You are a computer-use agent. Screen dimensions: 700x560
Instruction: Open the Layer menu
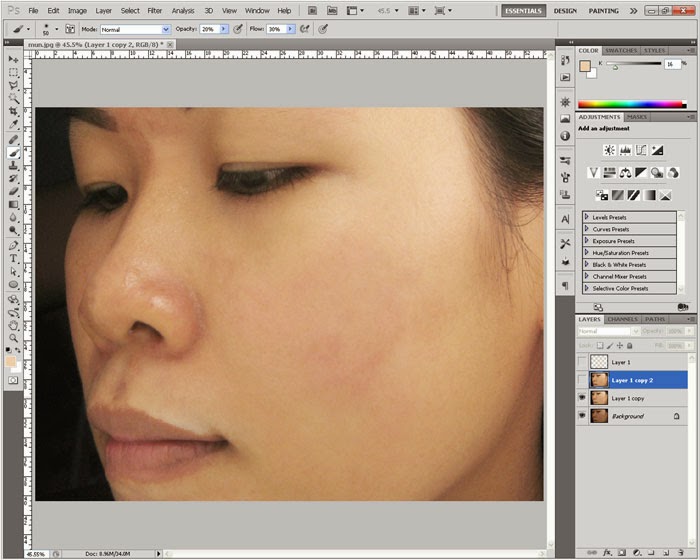(x=104, y=11)
